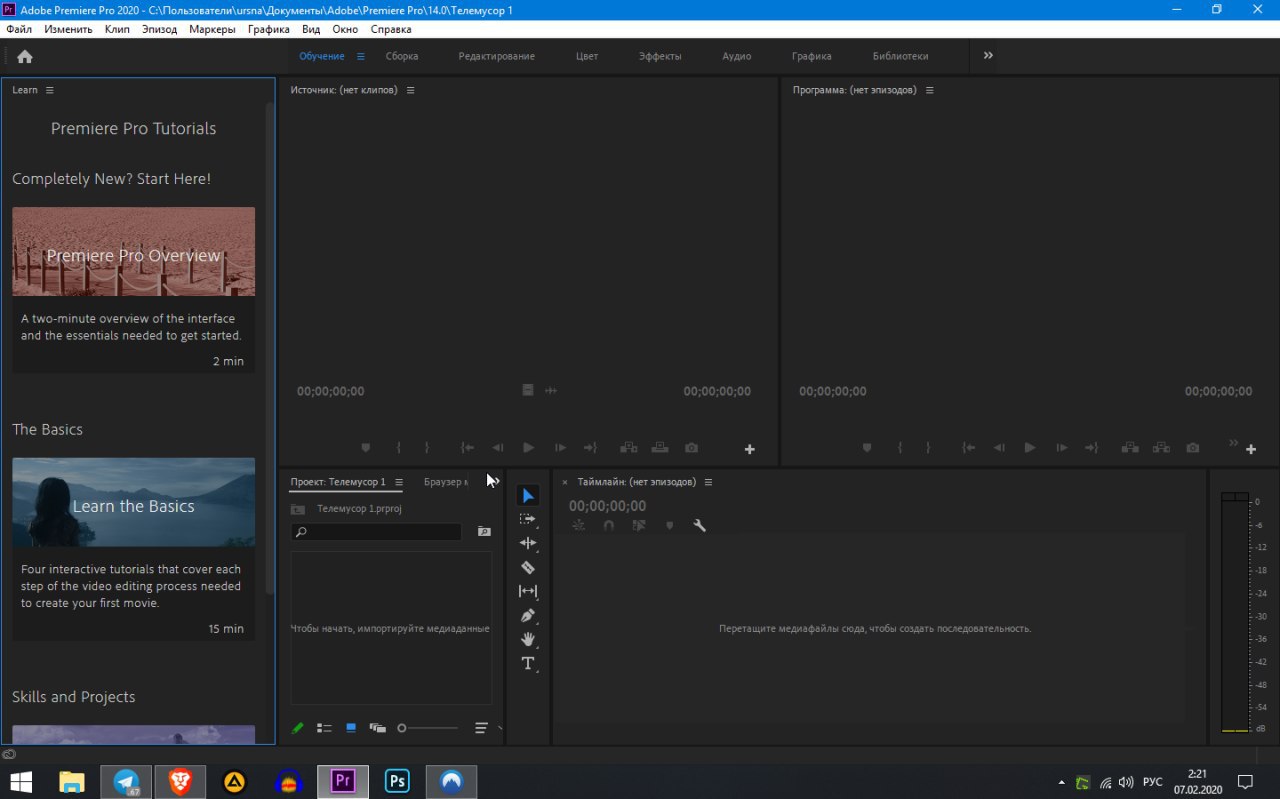Open the Learn panel menu
1280x799 pixels.
pyautogui.click(x=50, y=90)
